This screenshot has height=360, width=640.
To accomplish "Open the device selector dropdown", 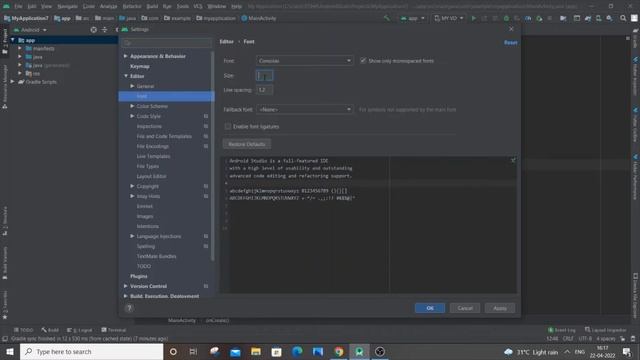I will pos(449,18).
